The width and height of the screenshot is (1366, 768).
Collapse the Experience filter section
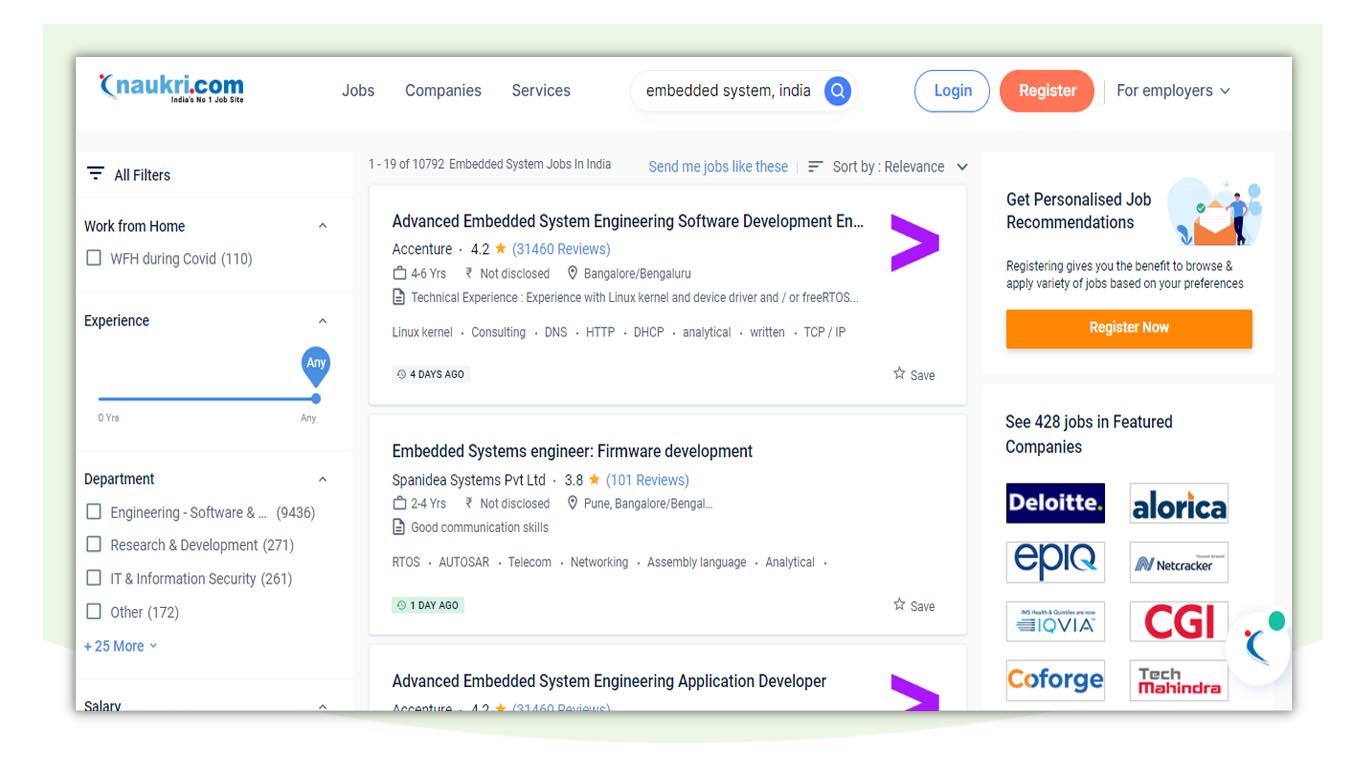(x=322, y=321)
